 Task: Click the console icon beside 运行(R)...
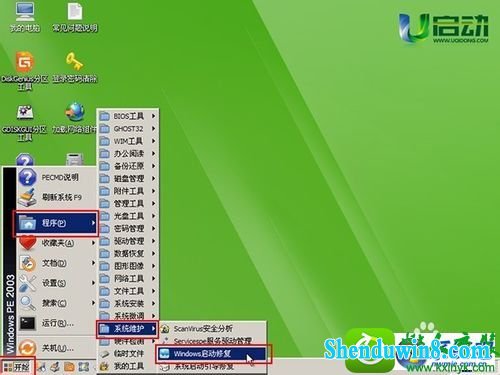[x=27, y=323]
